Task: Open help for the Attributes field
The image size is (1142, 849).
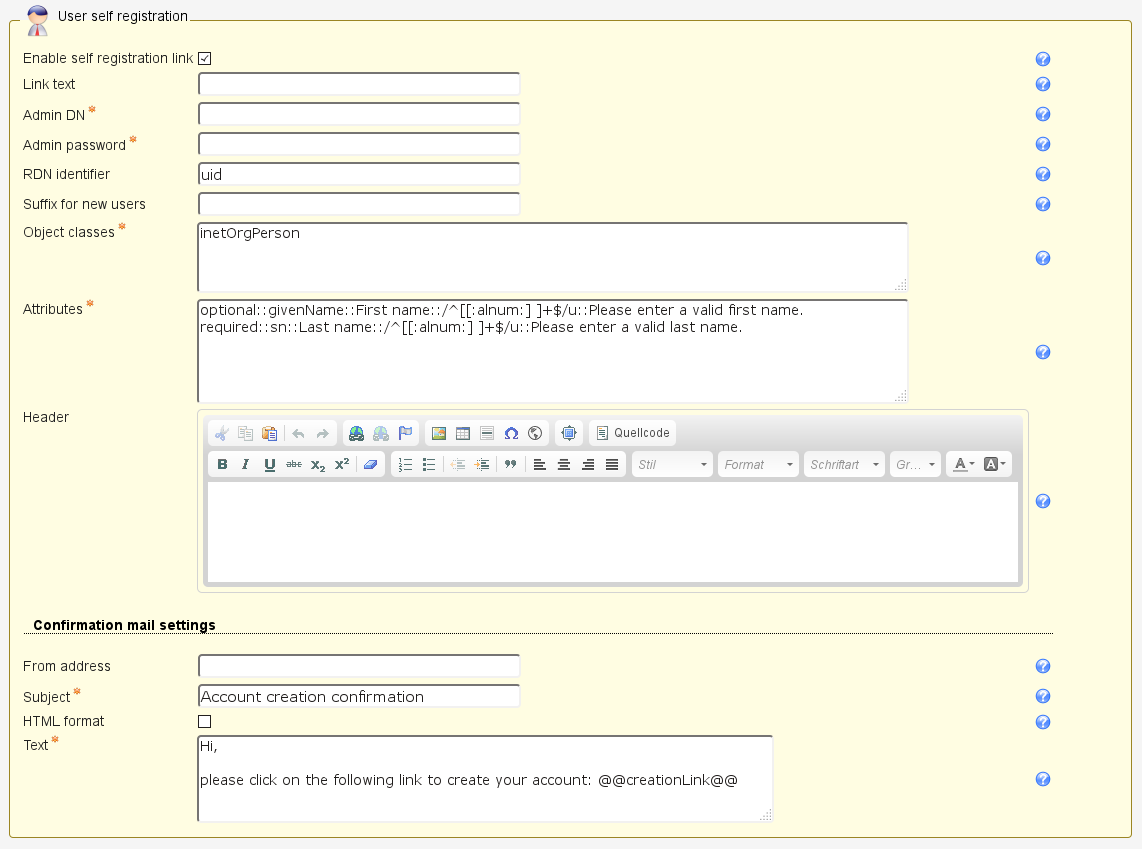Action: (x=1042, y=352)
